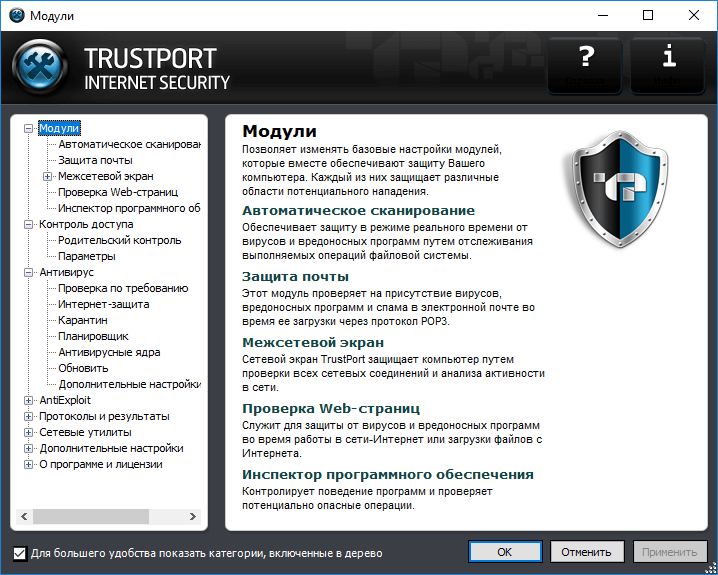The height and width of the screenshot is (575, 718).
Task: Follow the Проверка Web-страниц heading link
Action: tap(331, 408)
